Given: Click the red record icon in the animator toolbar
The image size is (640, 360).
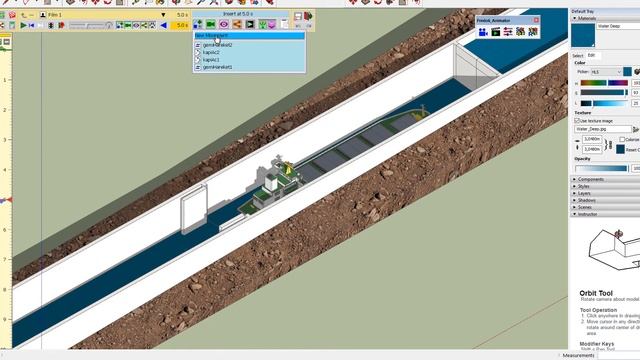Looking at the screenshot, I should click(61, 25).
